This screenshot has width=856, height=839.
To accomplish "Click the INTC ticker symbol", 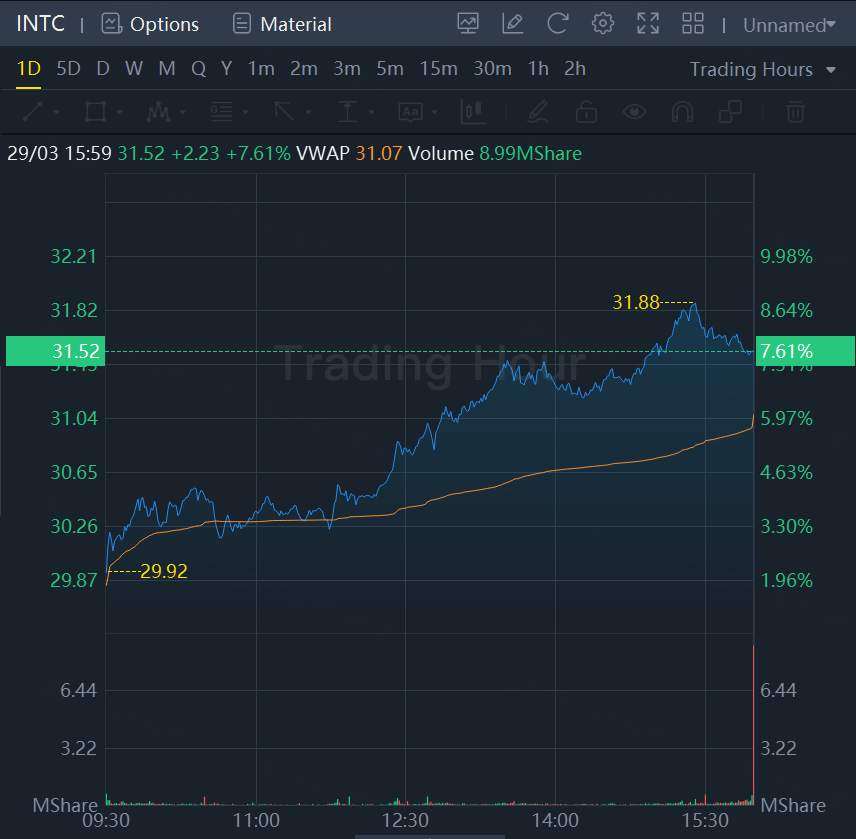I will [40, 24].
